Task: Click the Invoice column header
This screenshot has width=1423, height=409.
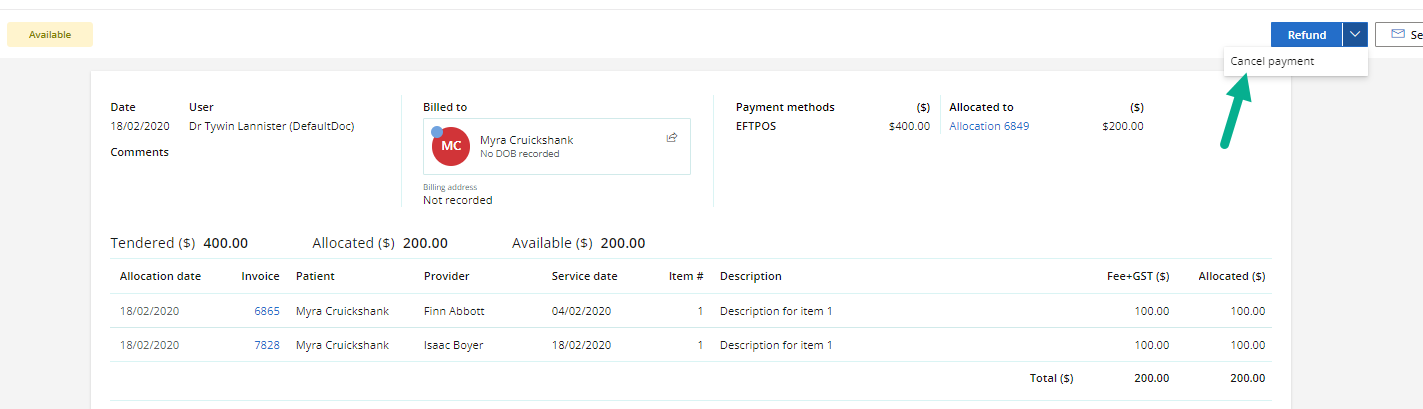Action: (261, 276)
